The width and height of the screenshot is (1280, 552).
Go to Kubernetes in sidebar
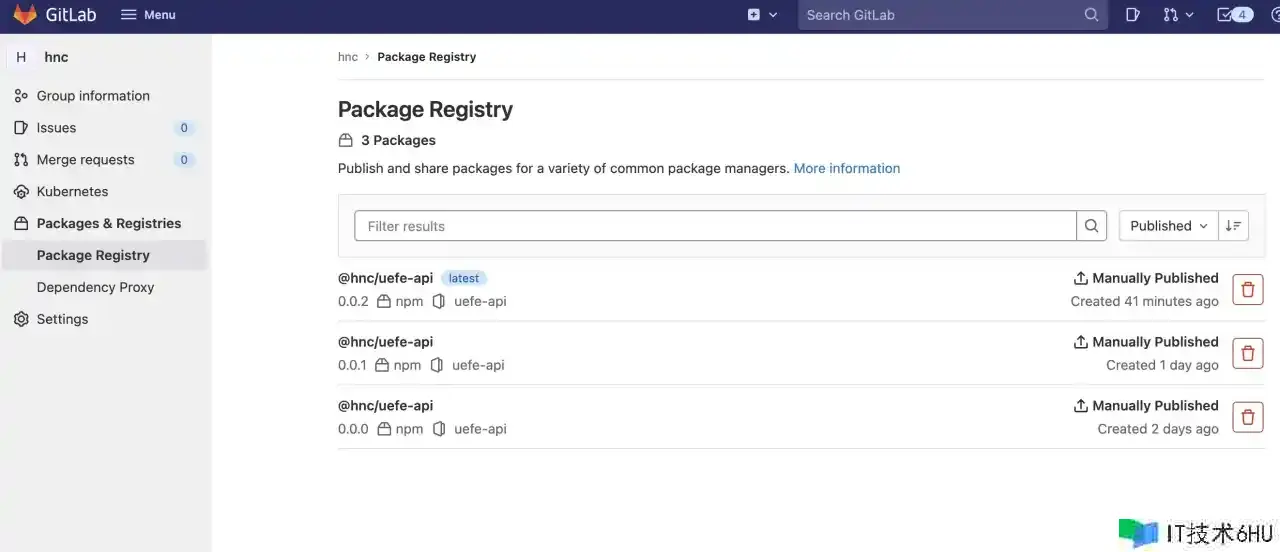click(72, 191)
